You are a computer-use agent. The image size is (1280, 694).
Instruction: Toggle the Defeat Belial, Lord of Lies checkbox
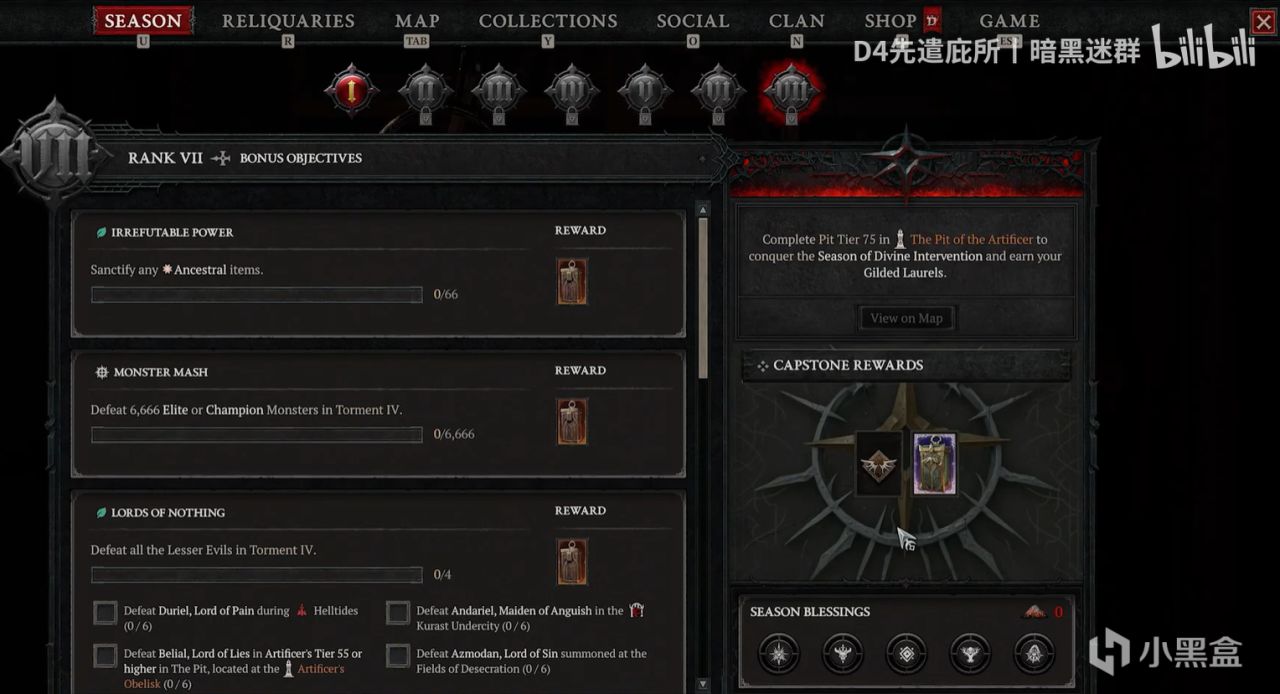point(105,656)
